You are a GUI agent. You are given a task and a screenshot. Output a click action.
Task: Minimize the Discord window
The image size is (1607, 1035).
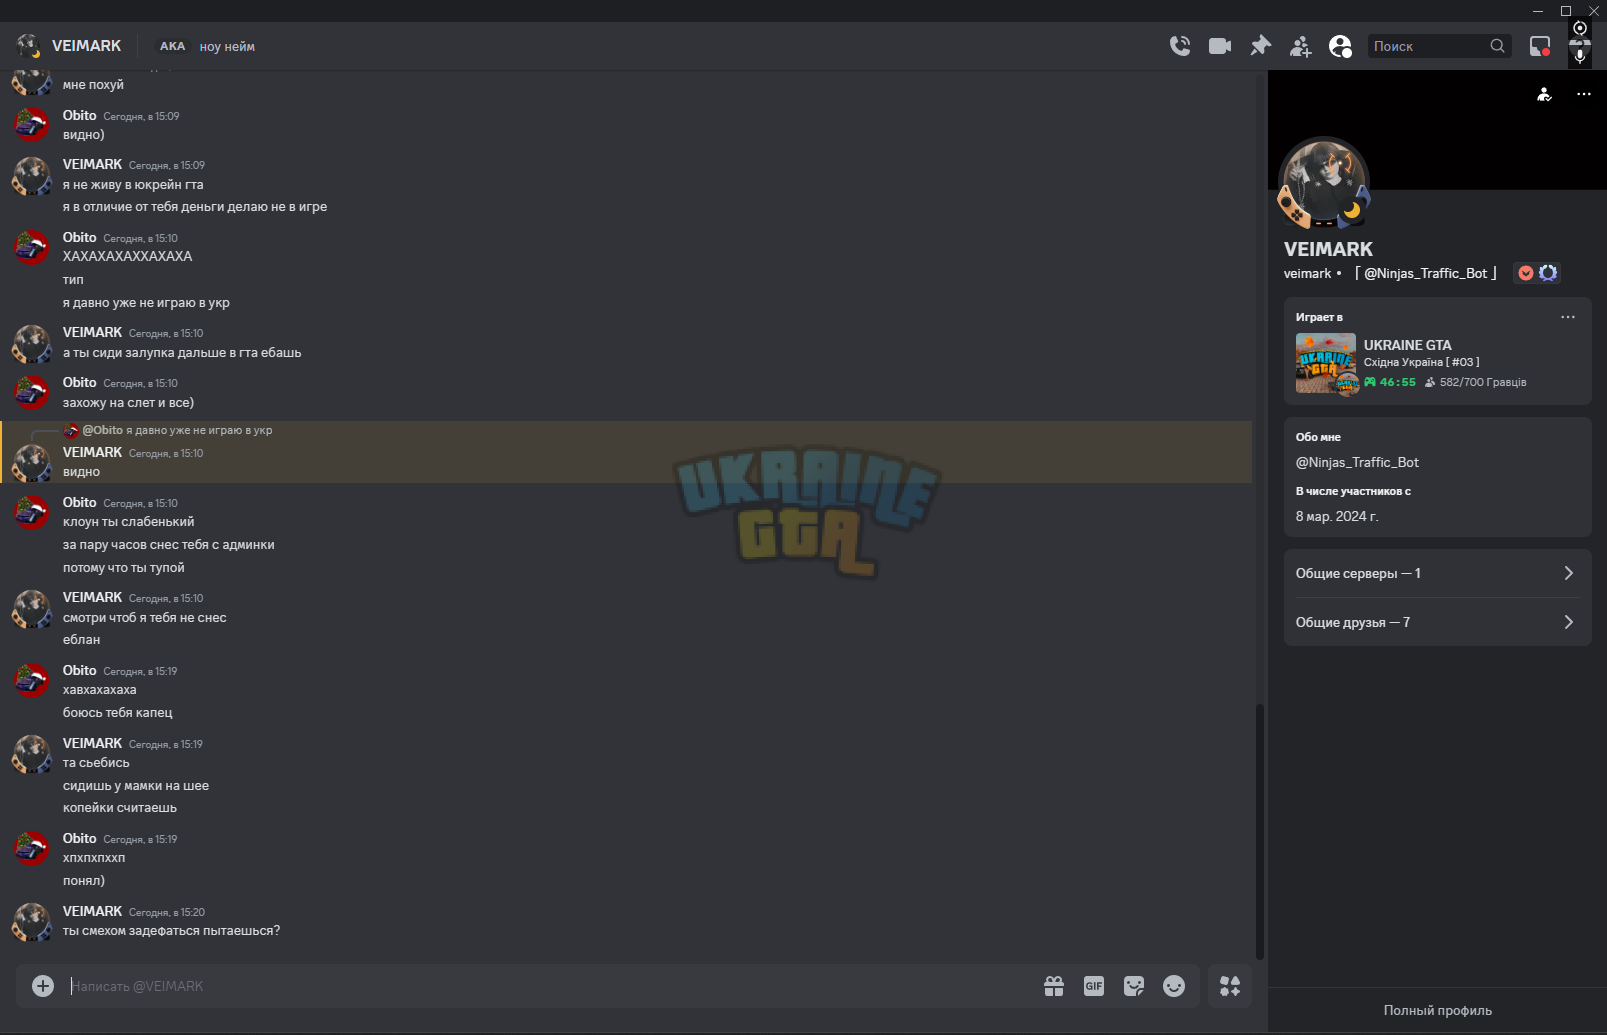1538,11
